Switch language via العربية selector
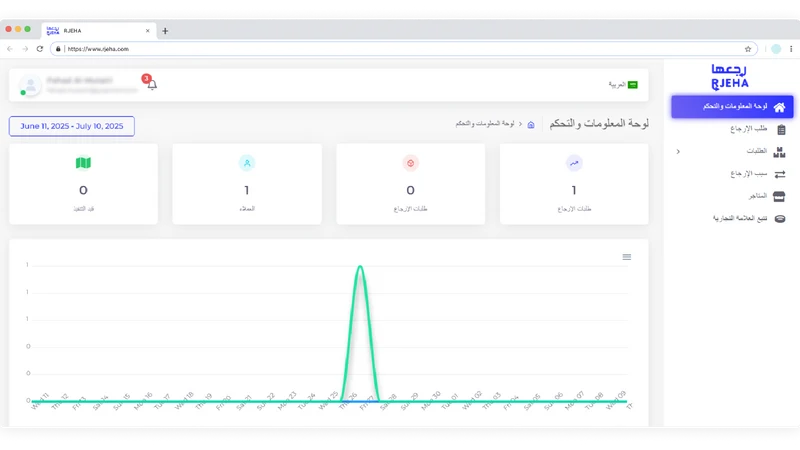This screenshot has height=450, width=800. [623, 85]
